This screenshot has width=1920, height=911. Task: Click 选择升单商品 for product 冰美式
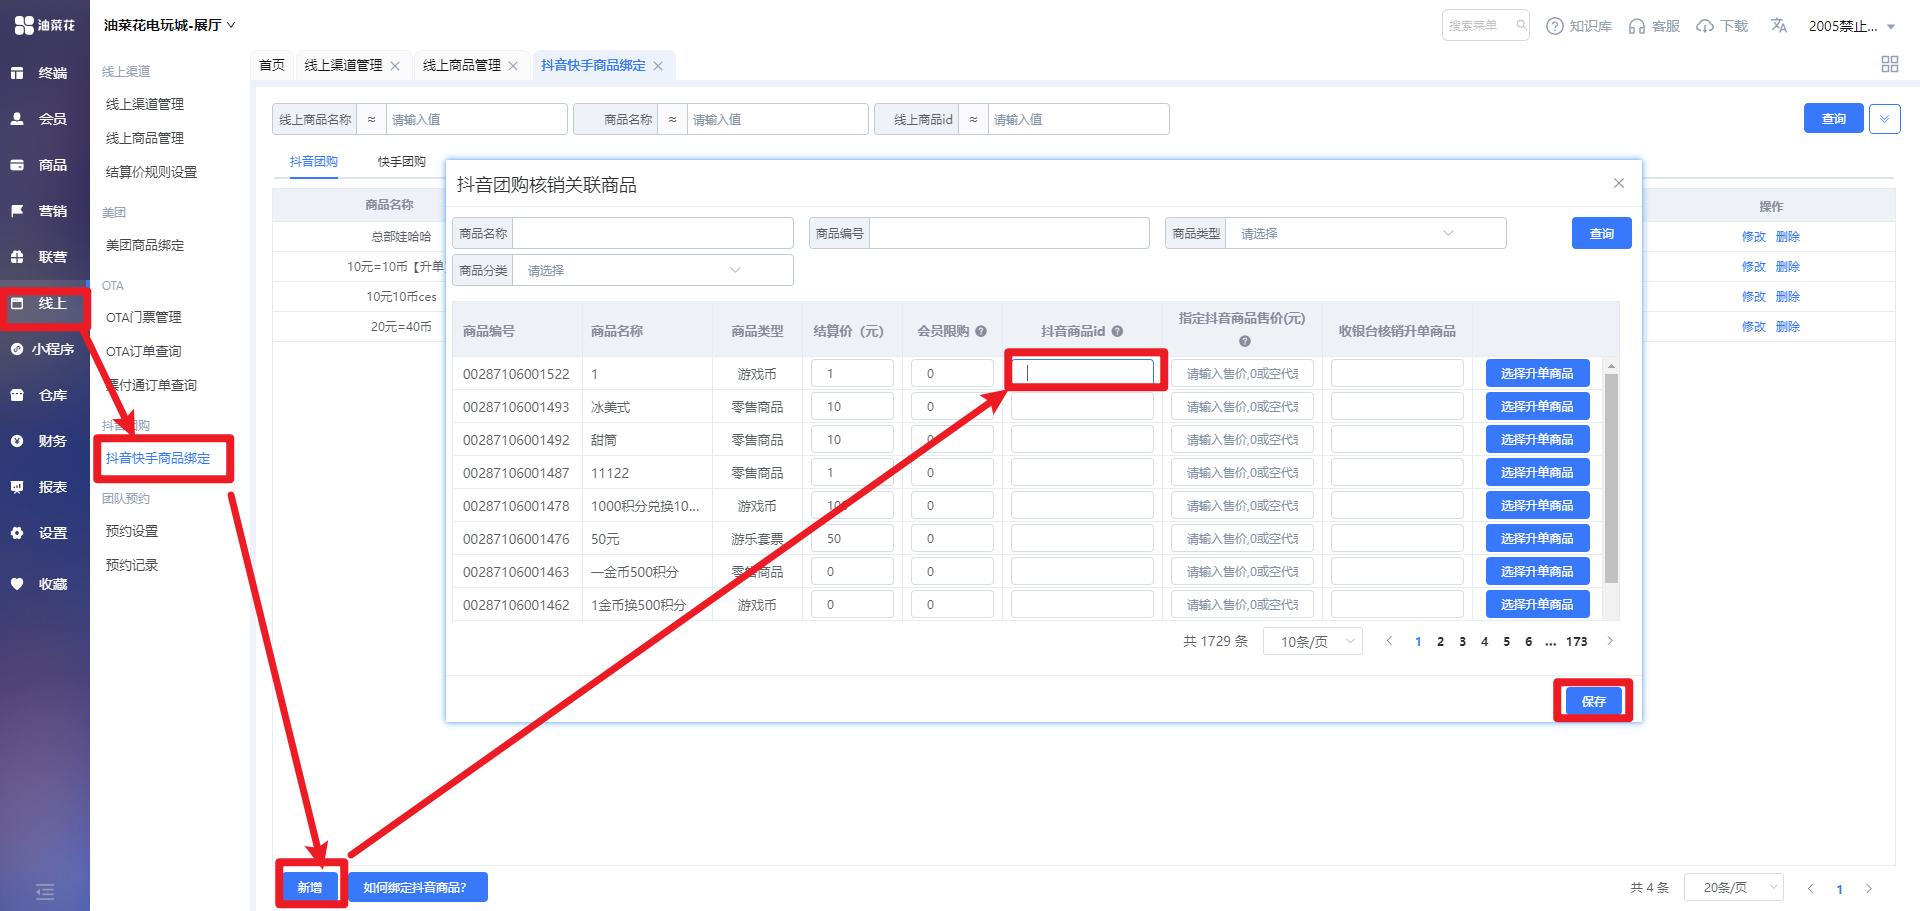(x=1537, y=406)
